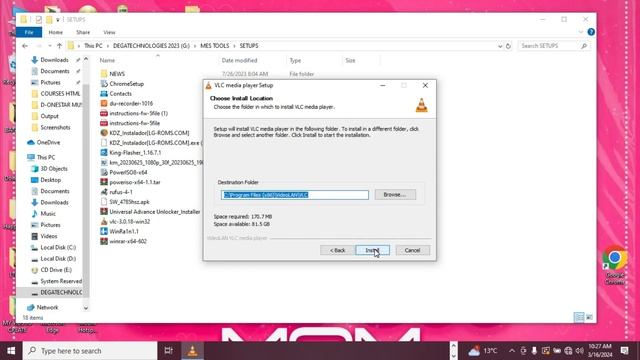Open Task View on taskbar

[168, 351]
